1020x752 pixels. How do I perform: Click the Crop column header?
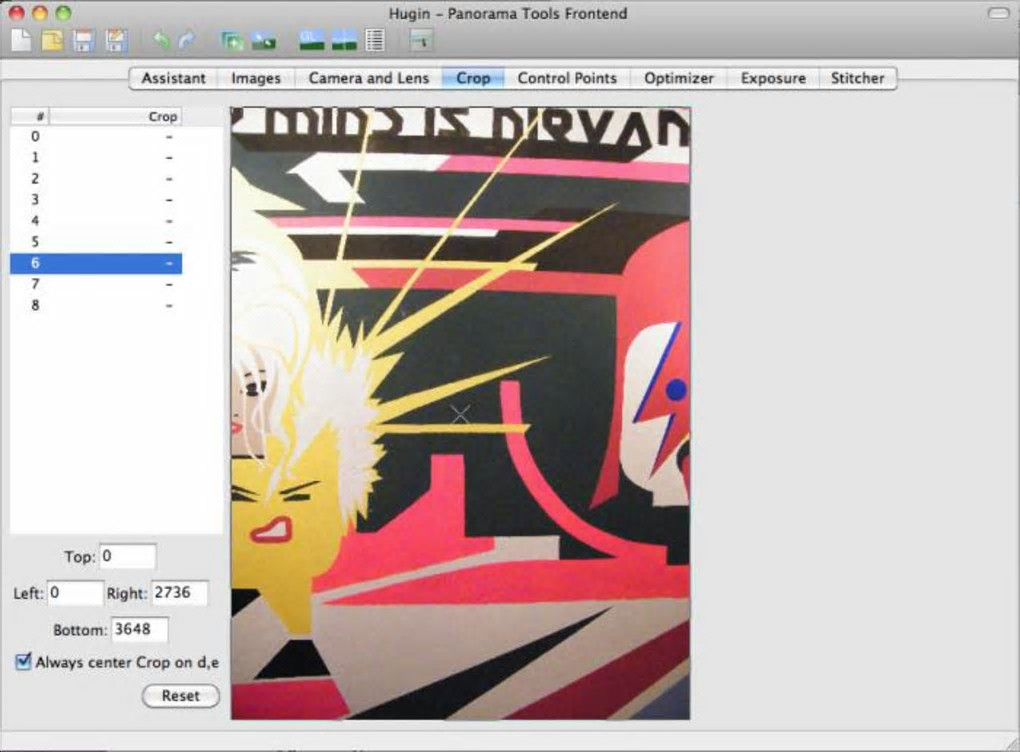pyautogui.click(x=116, y=116)
